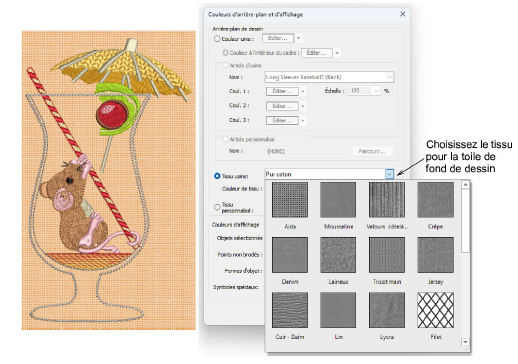This screenshot has width=518, height=364.
Task: Select the Tissu personnalisé radio button
Action: click(x=217, y=207)
